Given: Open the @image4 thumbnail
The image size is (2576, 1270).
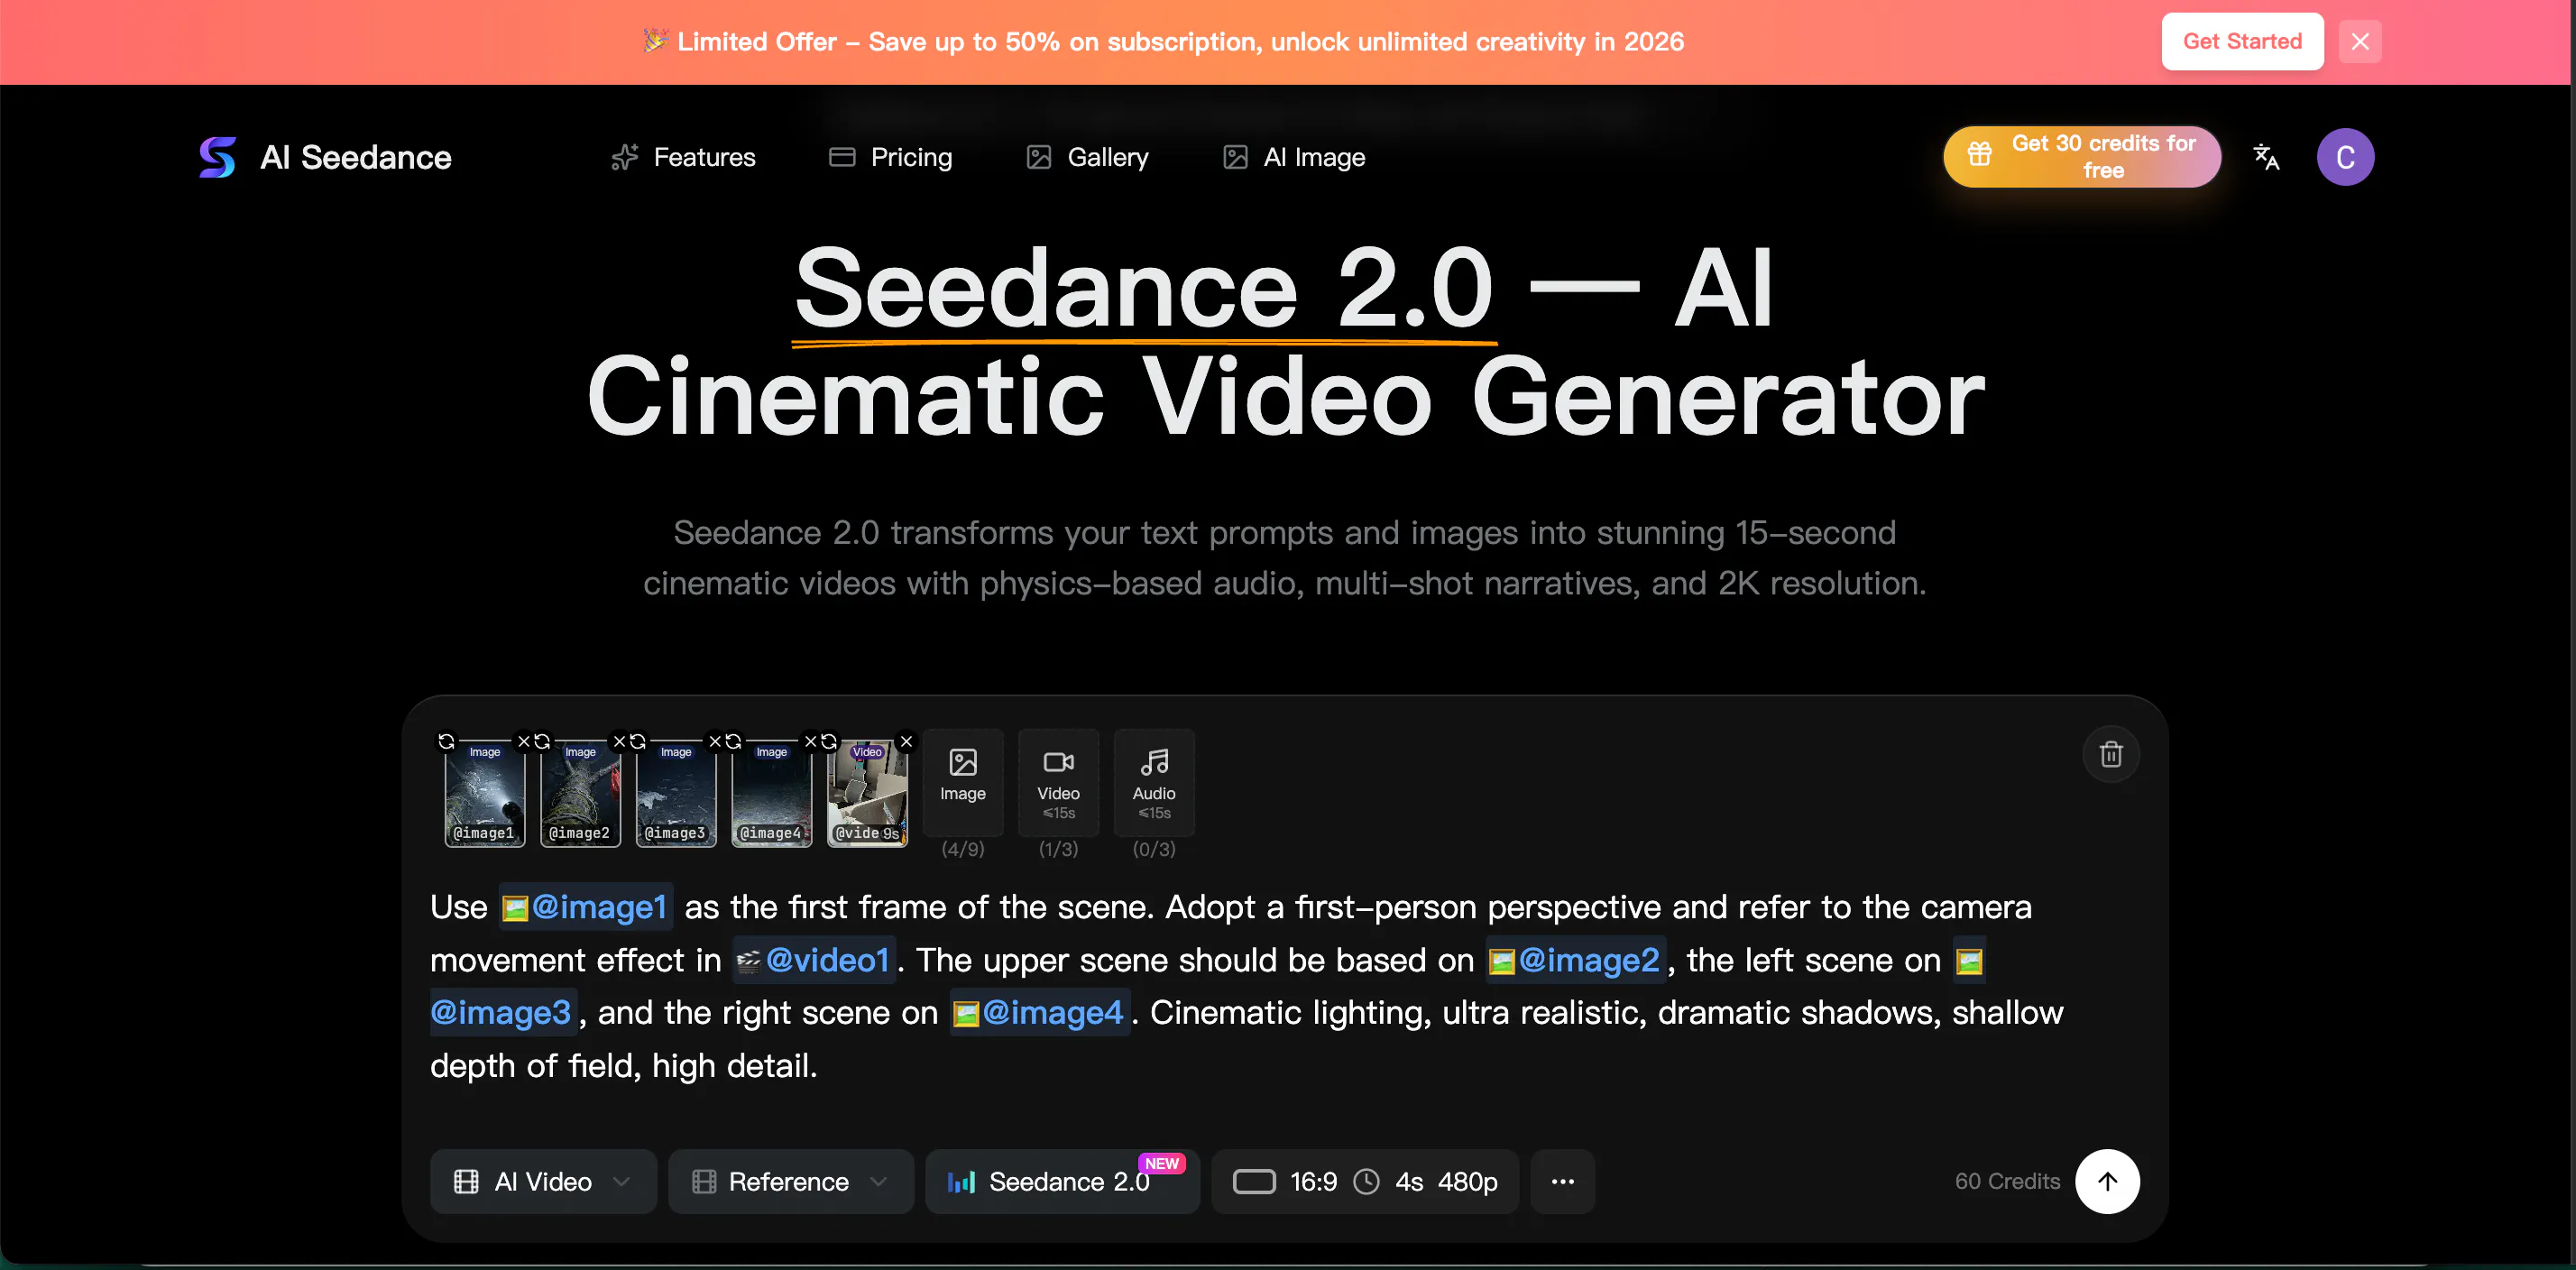Looking at the screenshot, I should tap(772, 795).
